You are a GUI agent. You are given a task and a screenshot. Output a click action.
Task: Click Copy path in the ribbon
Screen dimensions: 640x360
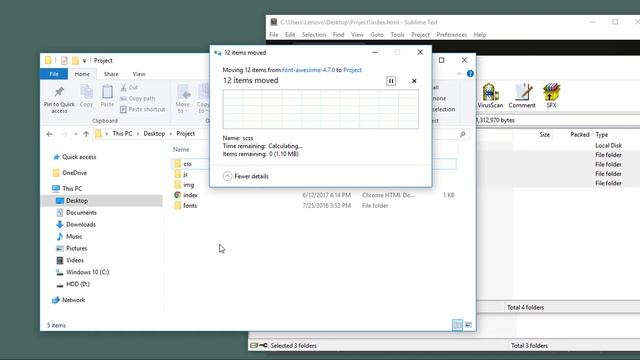138,98
